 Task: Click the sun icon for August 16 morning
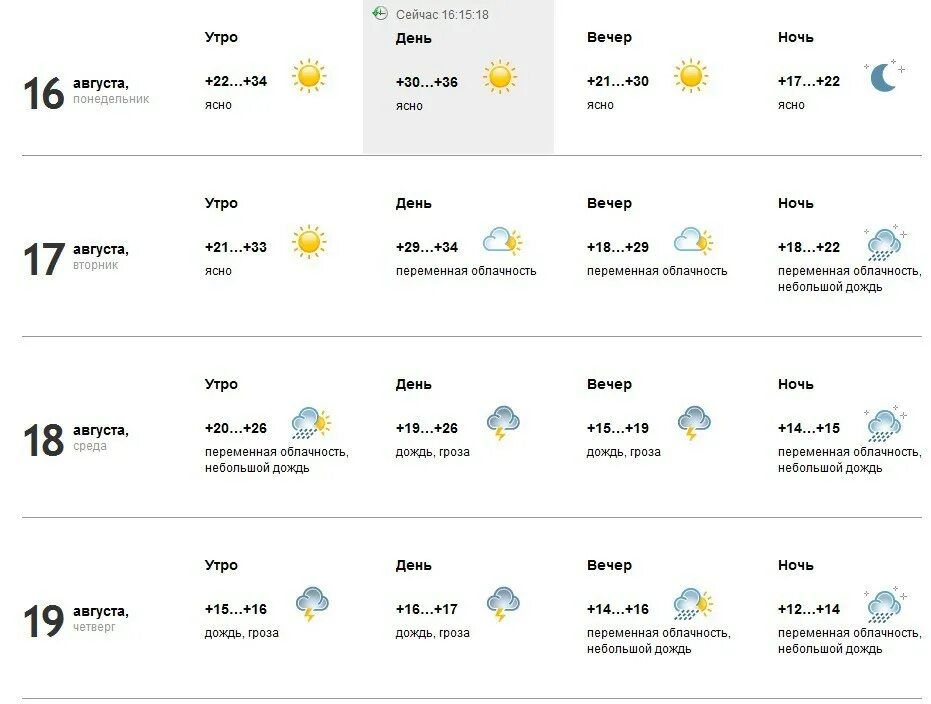pyautogui.click(x=309, y=76)
